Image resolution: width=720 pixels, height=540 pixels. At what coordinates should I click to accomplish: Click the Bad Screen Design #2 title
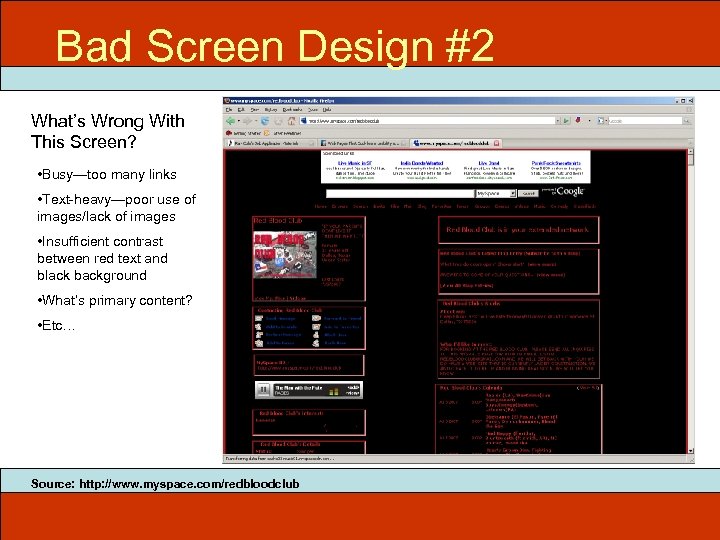coord(275,46)
